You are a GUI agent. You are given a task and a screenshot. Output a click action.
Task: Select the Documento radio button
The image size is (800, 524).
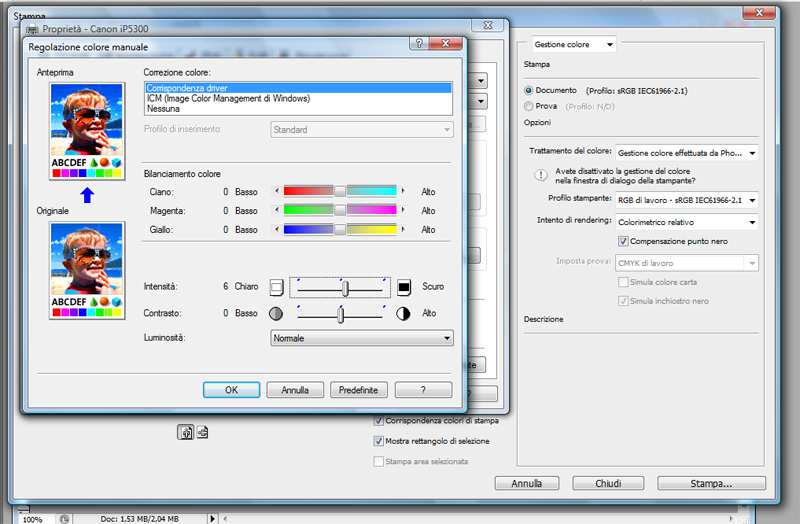pos(529,90)
